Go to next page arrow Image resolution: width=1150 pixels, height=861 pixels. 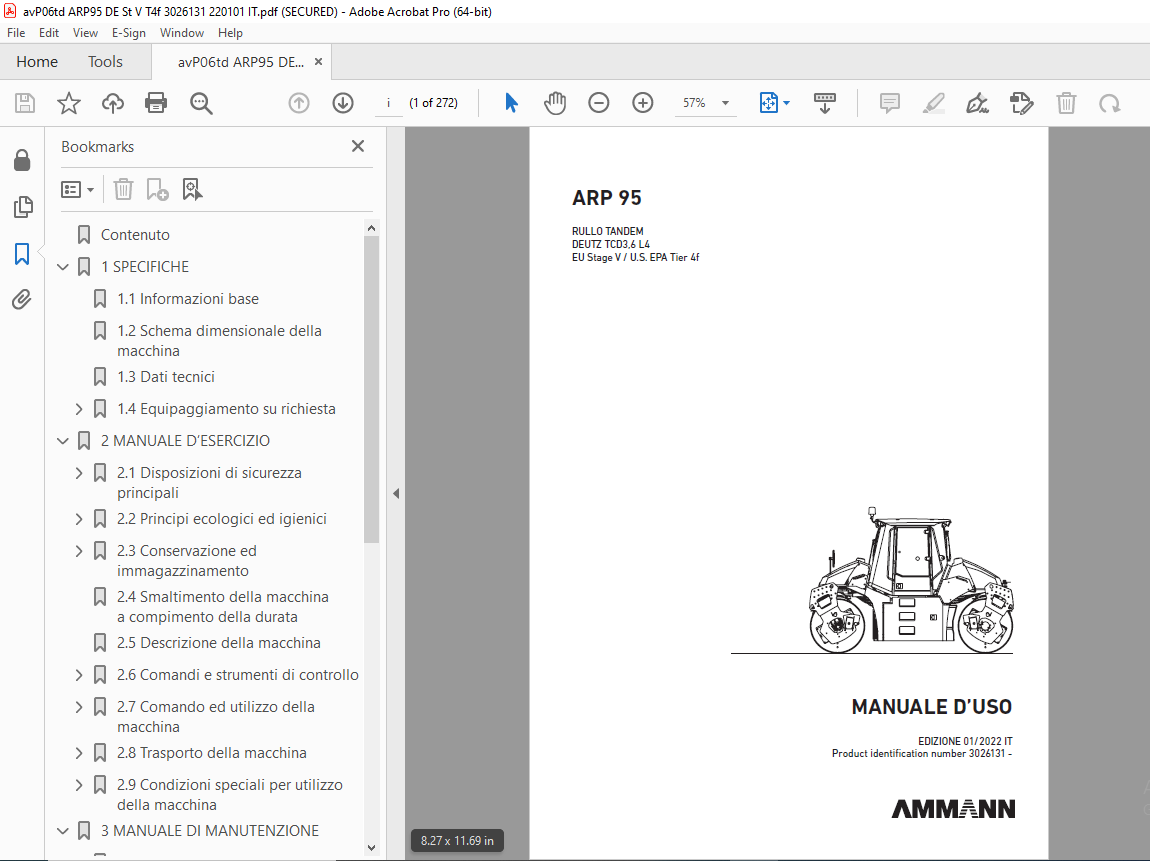(x=343, y=103)
